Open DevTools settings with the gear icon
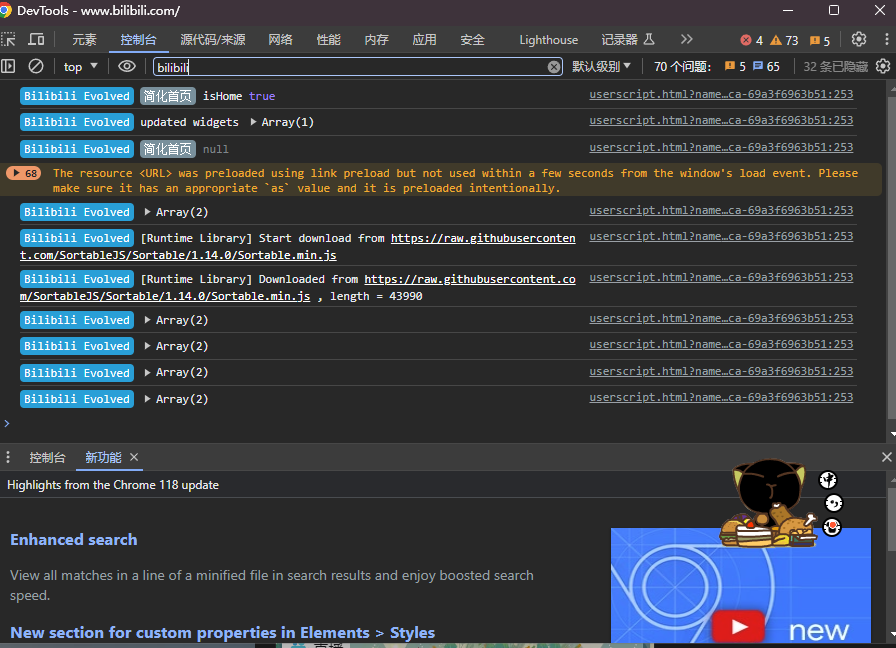The height and width of the screenshot is (648, 896). 858,39
